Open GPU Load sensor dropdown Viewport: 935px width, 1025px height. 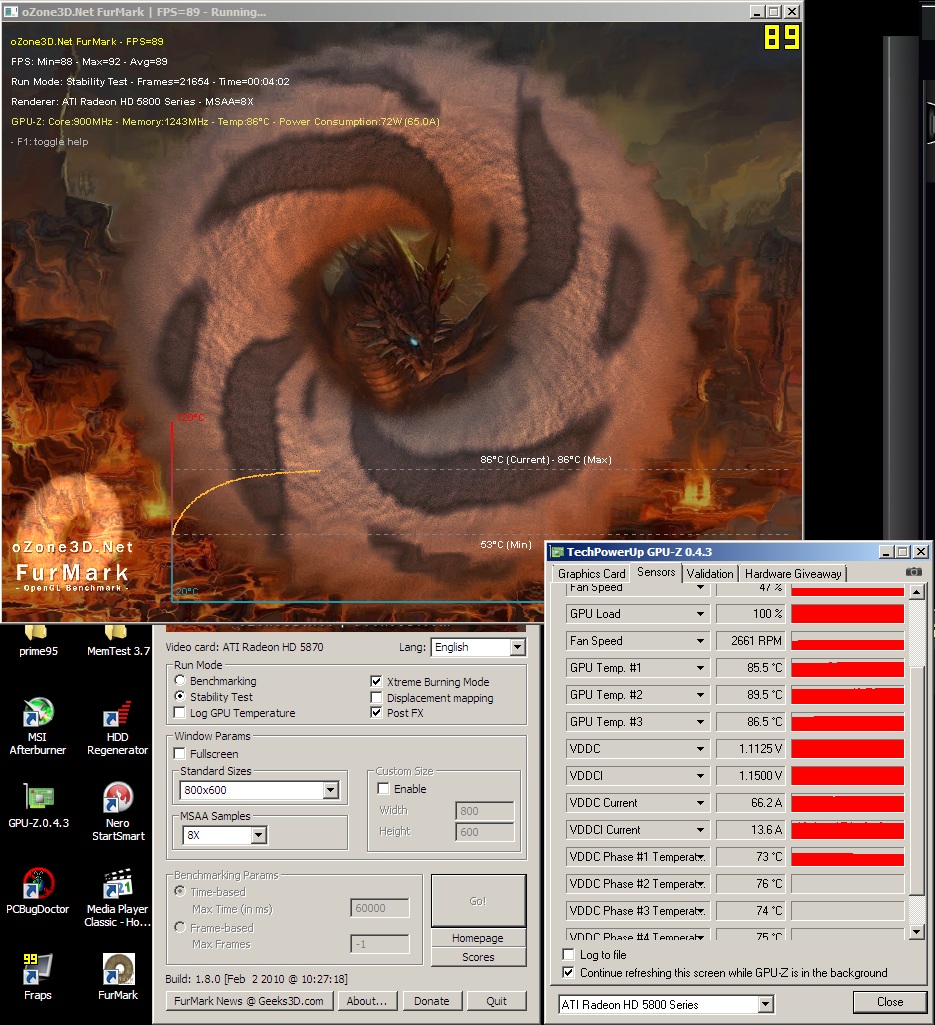point(700,614)
